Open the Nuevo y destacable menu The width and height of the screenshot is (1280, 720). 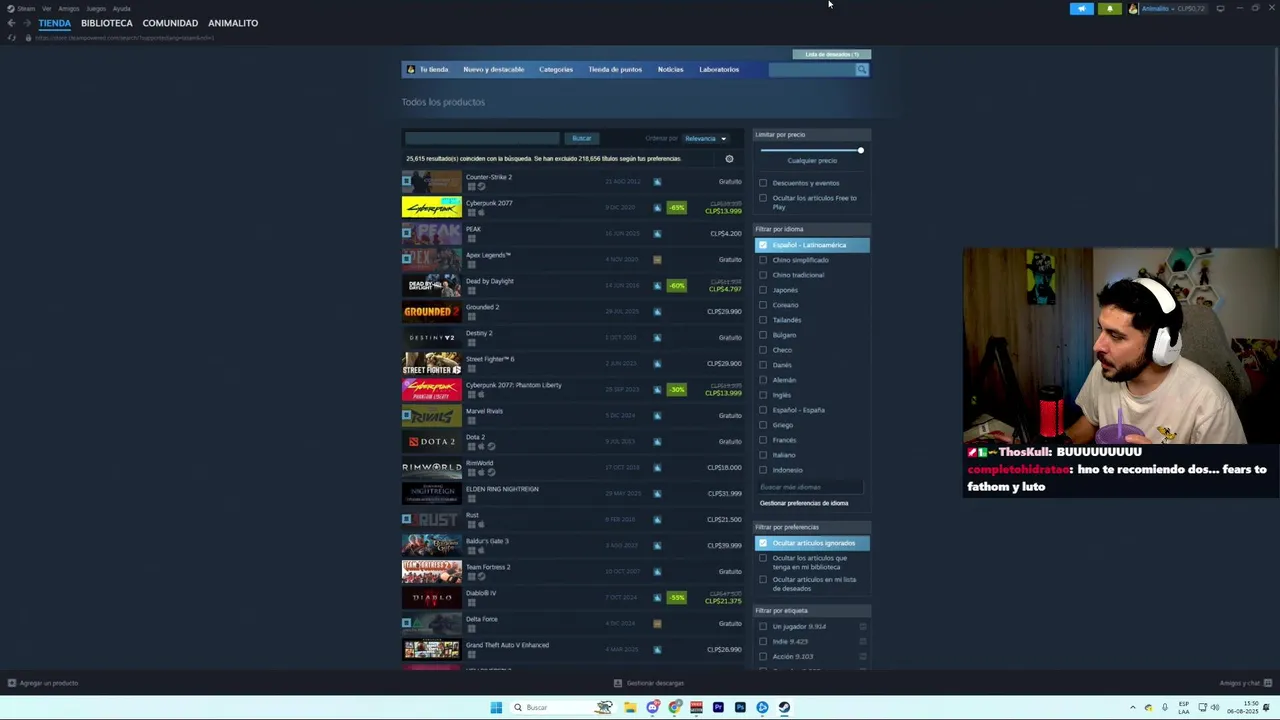pos(493,70)
